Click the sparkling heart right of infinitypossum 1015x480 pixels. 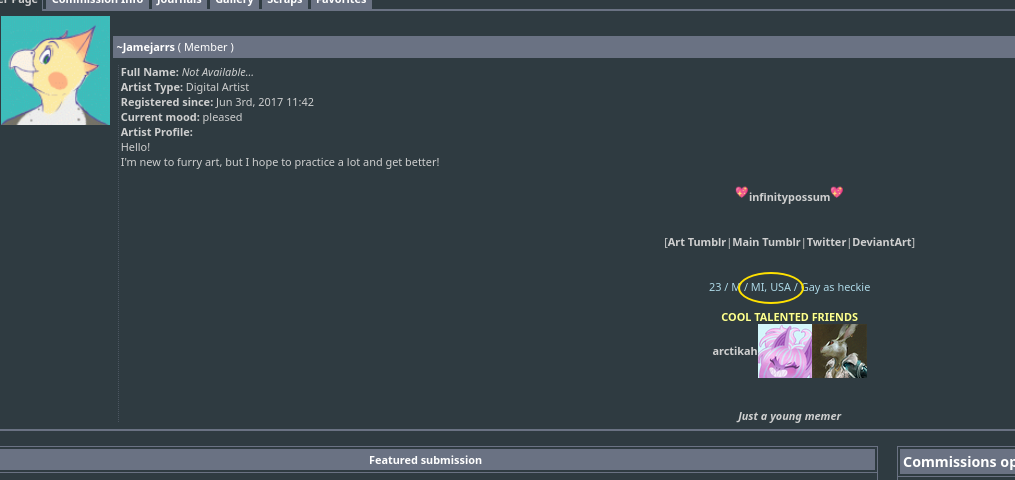pyautogui.click(x=837, y=193)
